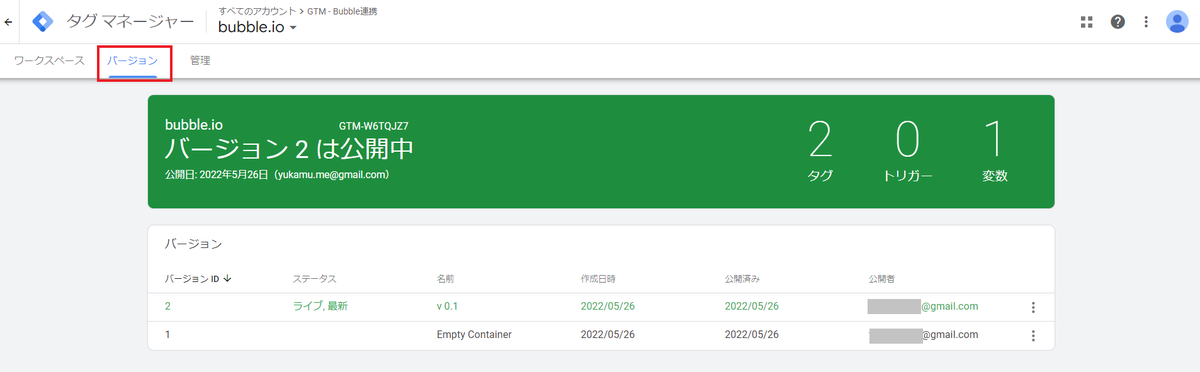The width and height of the screenshot is (1200, 372).
Task: Open the Google apps grid icon
Action: coord(1087,21)
